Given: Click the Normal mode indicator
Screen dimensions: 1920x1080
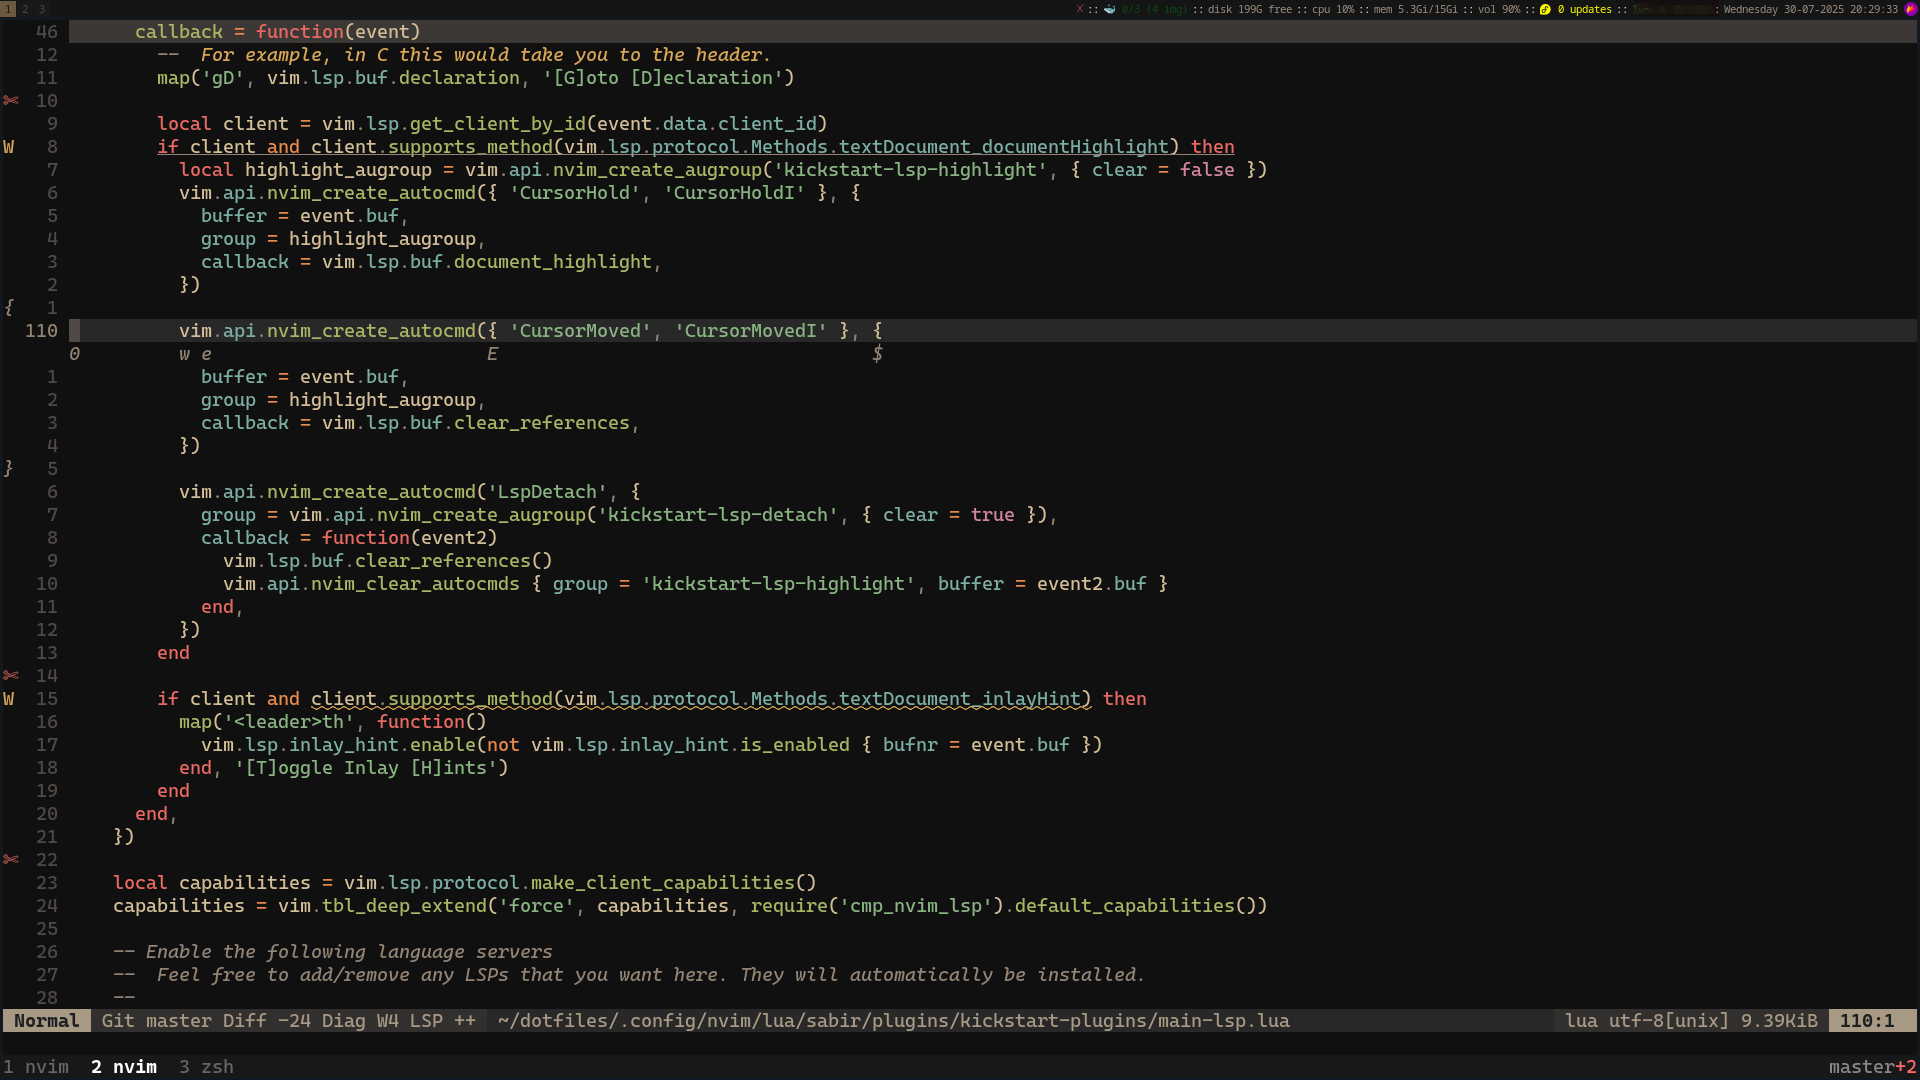Looking at the screenshot, I should [x=46, y=1021].
